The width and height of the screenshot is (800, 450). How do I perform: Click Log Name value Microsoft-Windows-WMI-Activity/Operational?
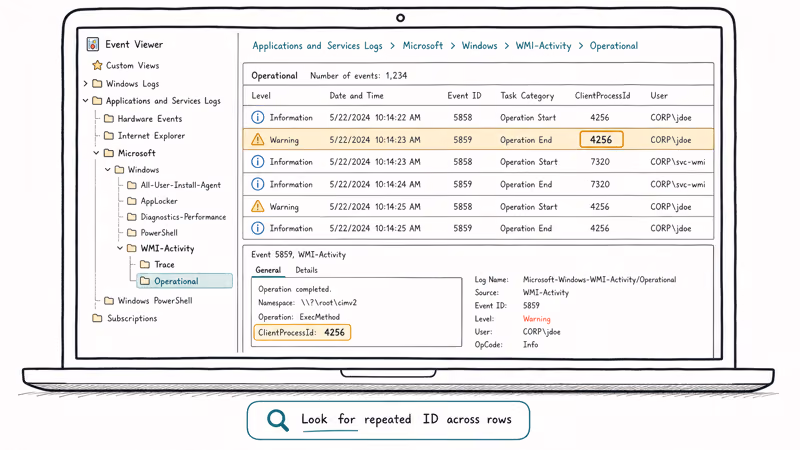coord(599,280)
